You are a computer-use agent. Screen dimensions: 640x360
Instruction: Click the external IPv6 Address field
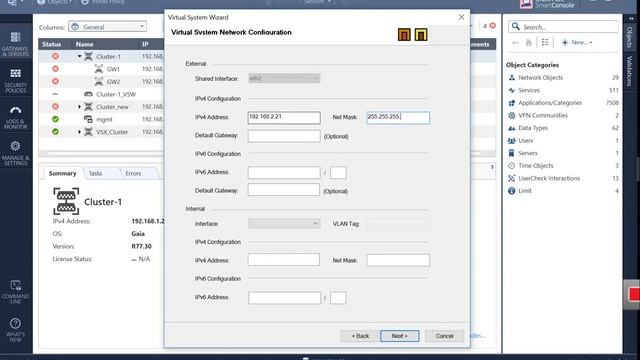[x=284, y=172]
